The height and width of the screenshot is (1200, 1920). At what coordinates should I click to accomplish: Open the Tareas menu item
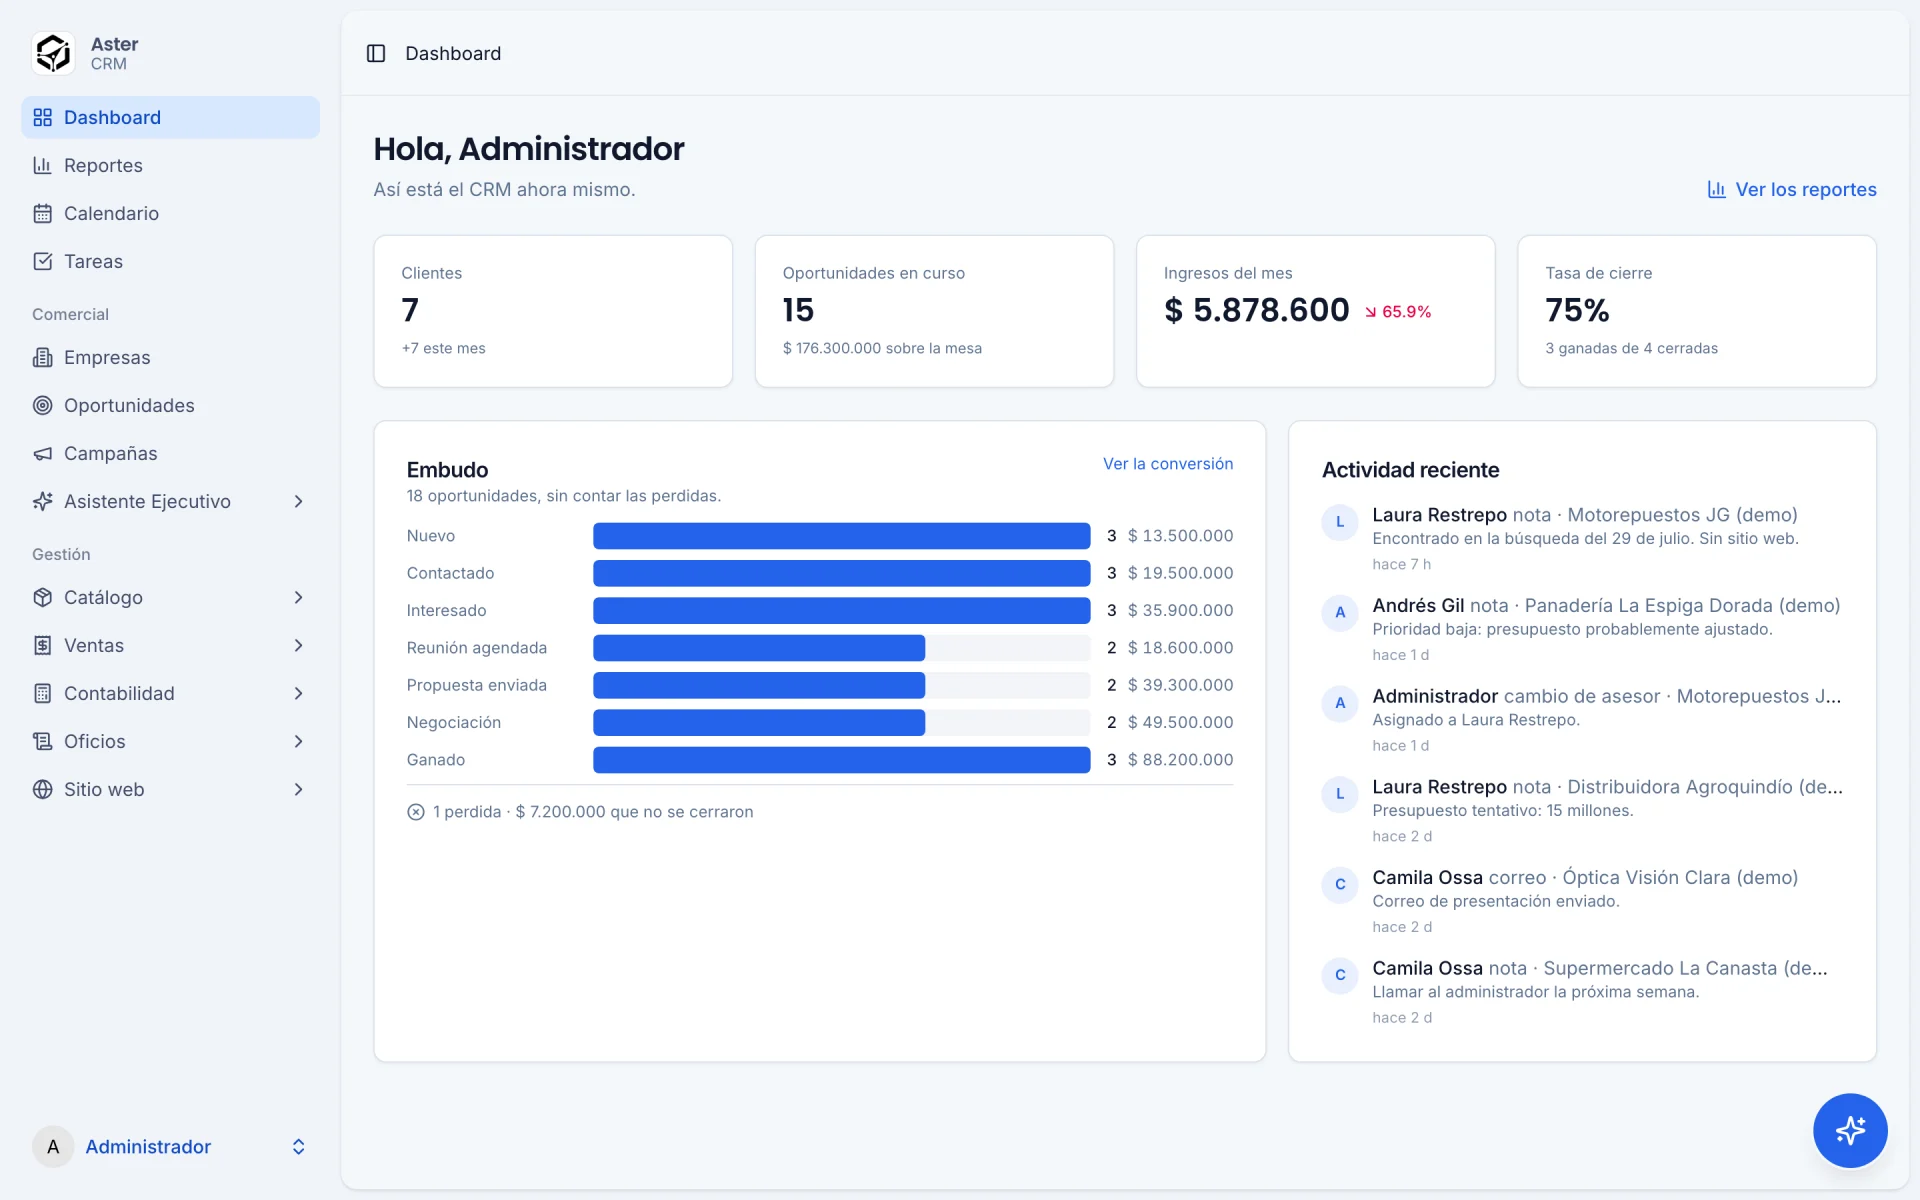(170, 261)
